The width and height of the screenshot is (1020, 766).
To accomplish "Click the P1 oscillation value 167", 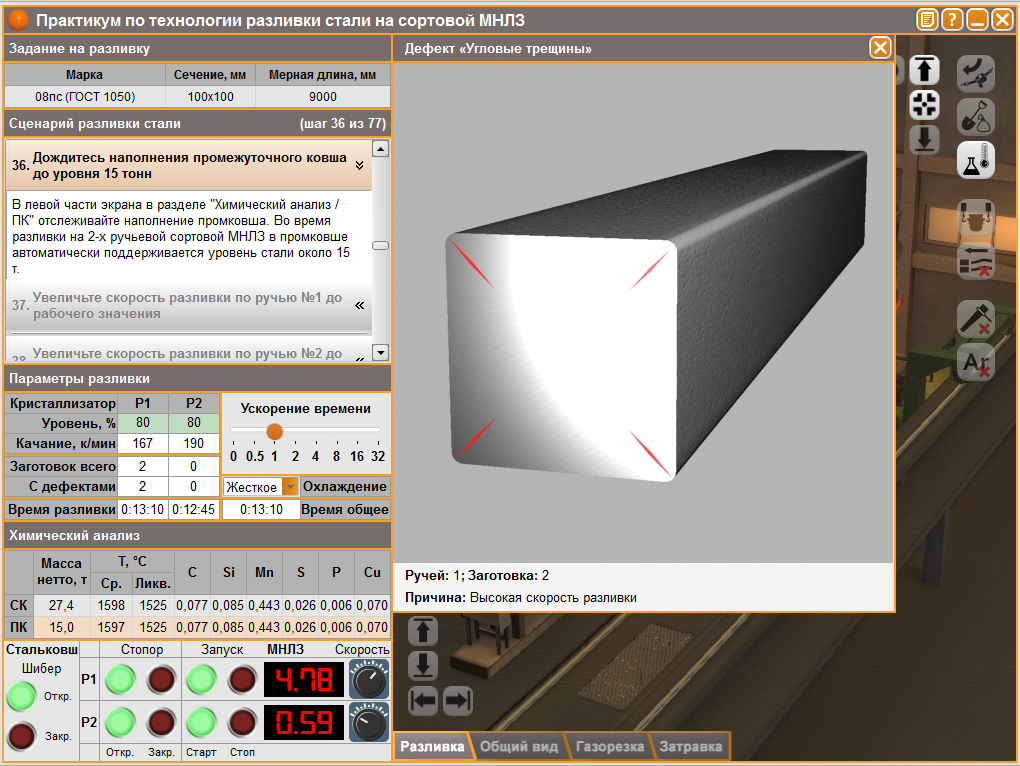I will click(142, 443).
